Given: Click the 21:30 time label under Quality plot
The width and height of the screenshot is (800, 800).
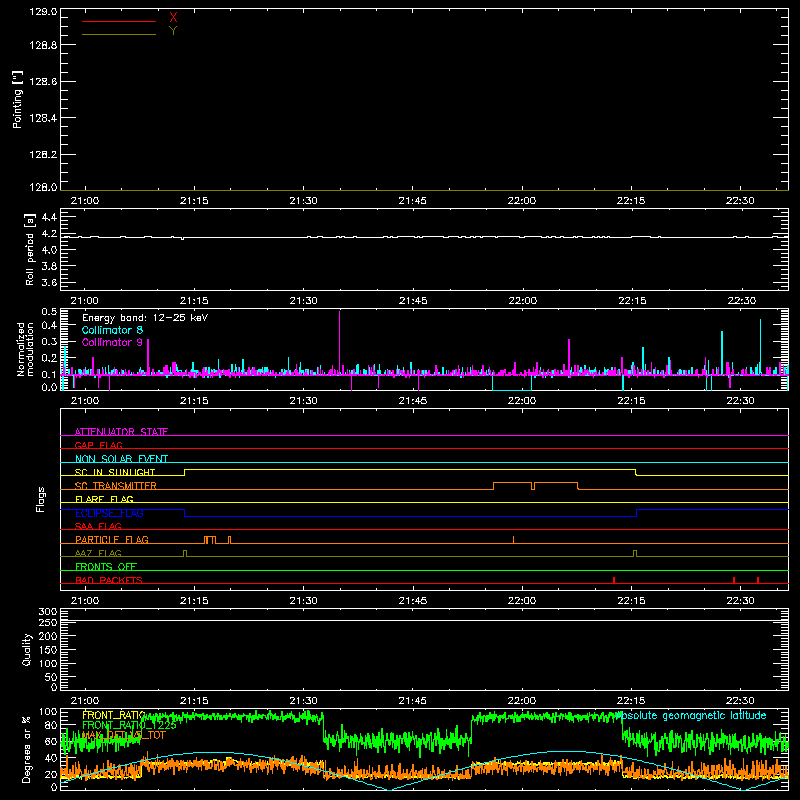Looking at the screenshot, I should coord(303,701).
